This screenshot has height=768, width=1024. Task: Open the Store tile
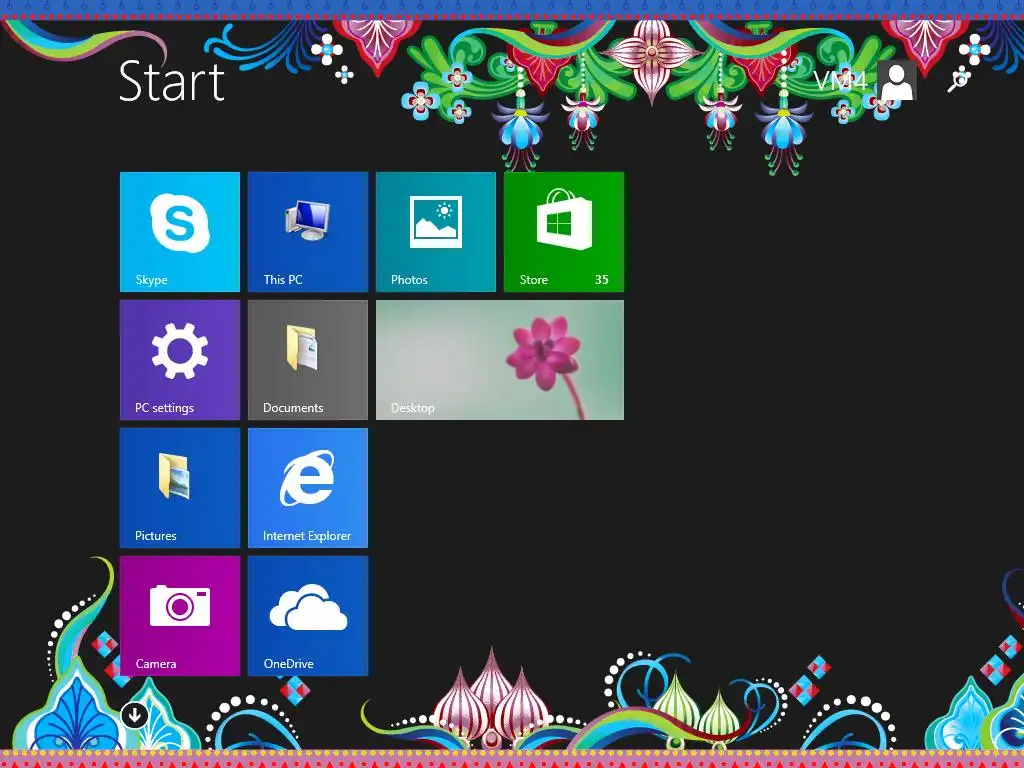pyautogui.click(x=564, y=232)
